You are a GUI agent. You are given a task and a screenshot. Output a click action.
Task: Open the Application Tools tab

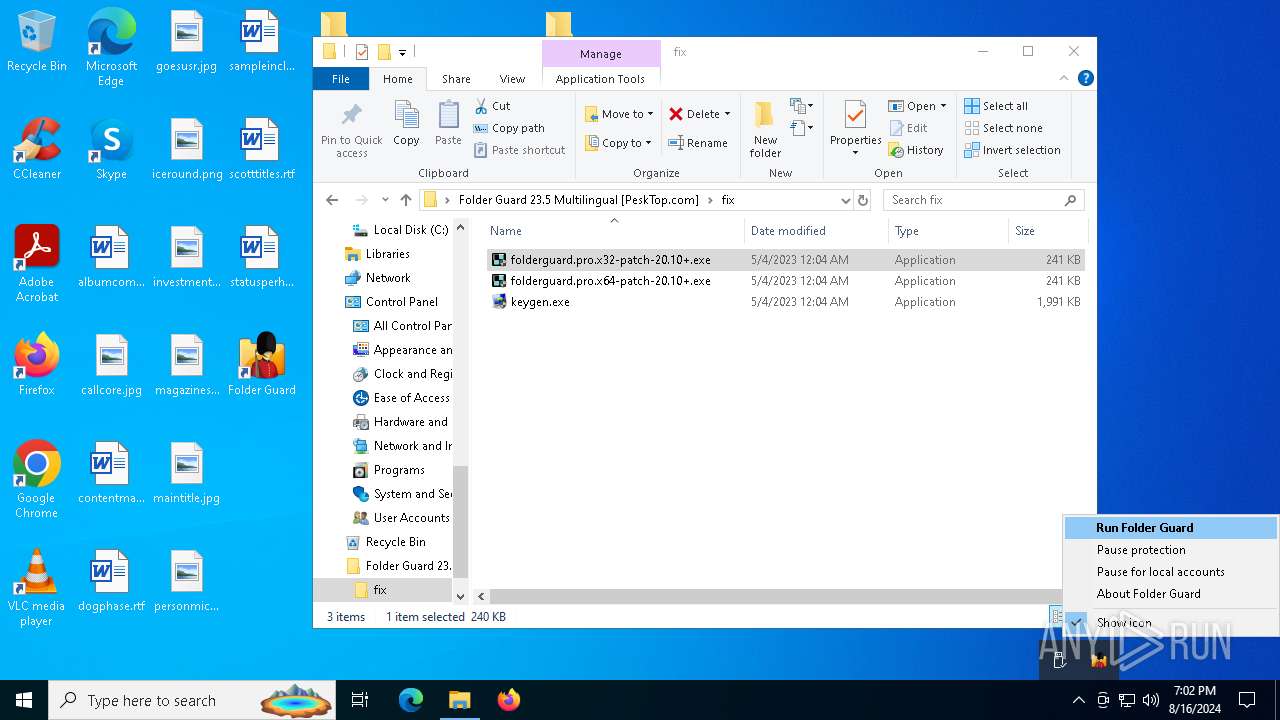point(600,79)
